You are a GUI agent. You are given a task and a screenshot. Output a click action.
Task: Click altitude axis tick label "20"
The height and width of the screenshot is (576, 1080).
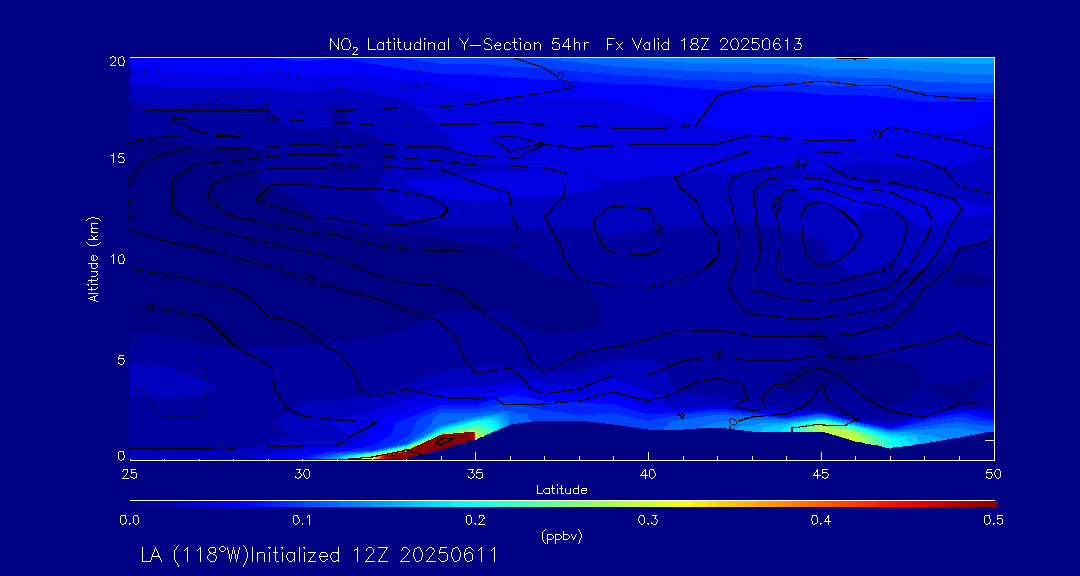point(116,61)
